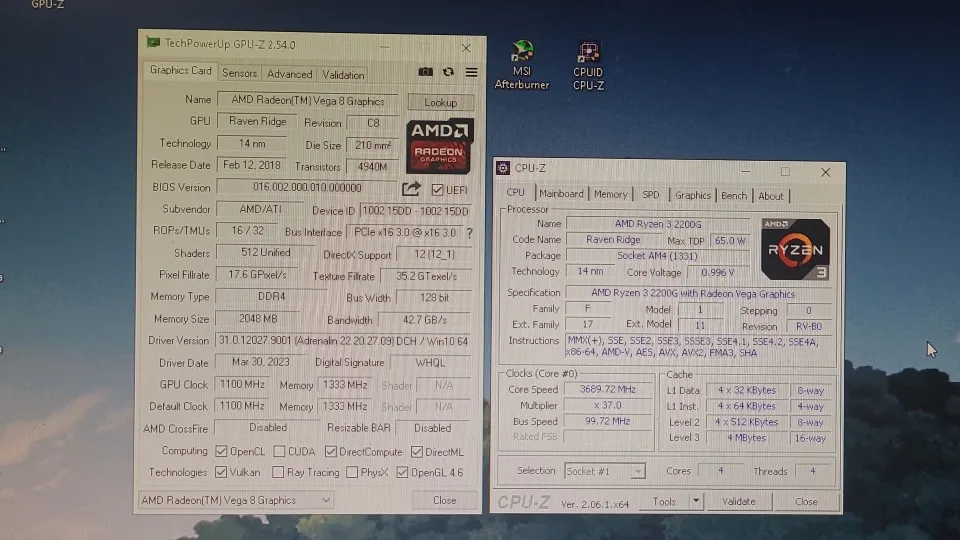
Task: Select the Graphics Card tab in GPU-Z
Action: click(181, 70)
